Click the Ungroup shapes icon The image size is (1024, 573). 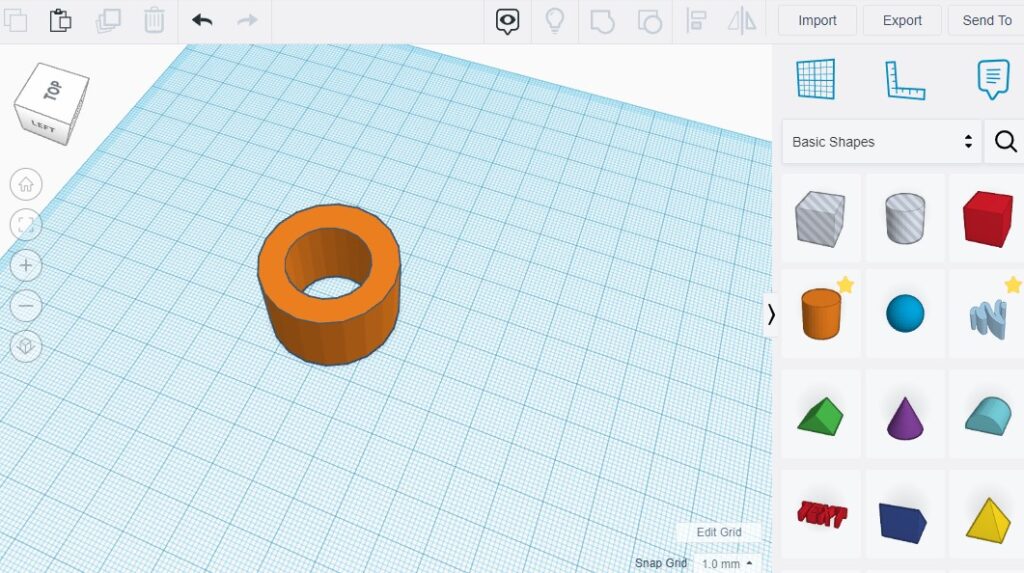(649, 21)
